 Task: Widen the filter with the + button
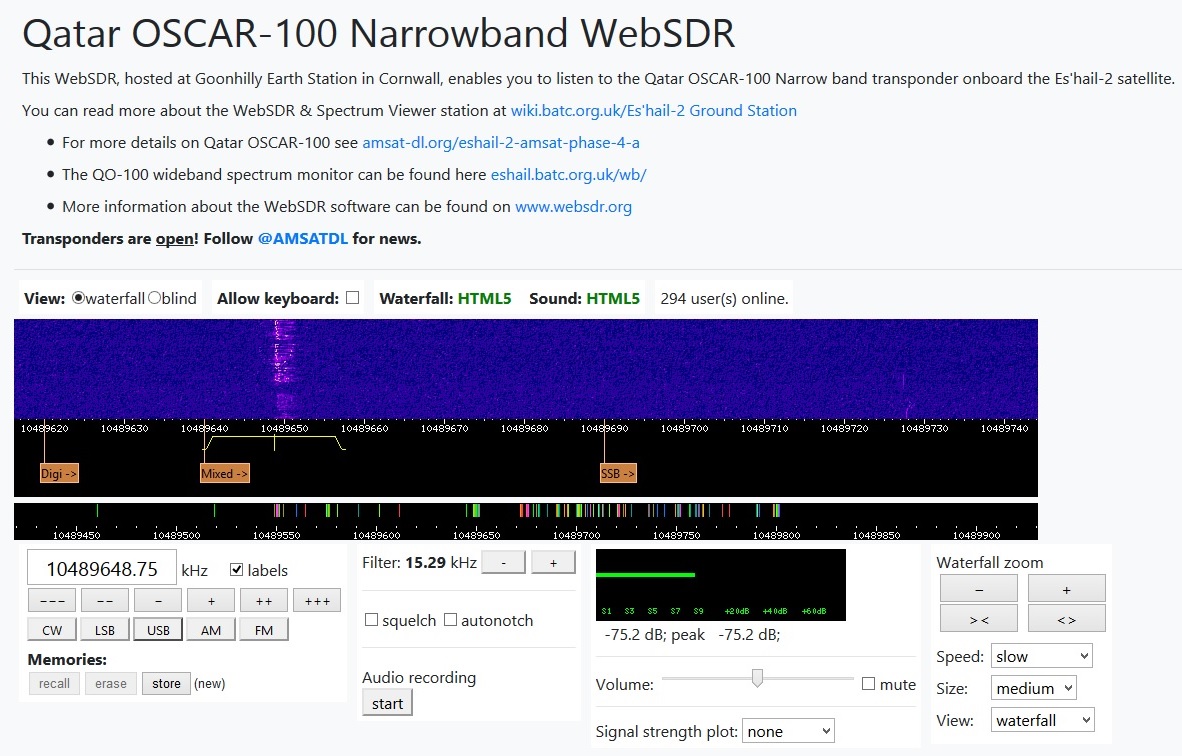(x=553, y=562)
